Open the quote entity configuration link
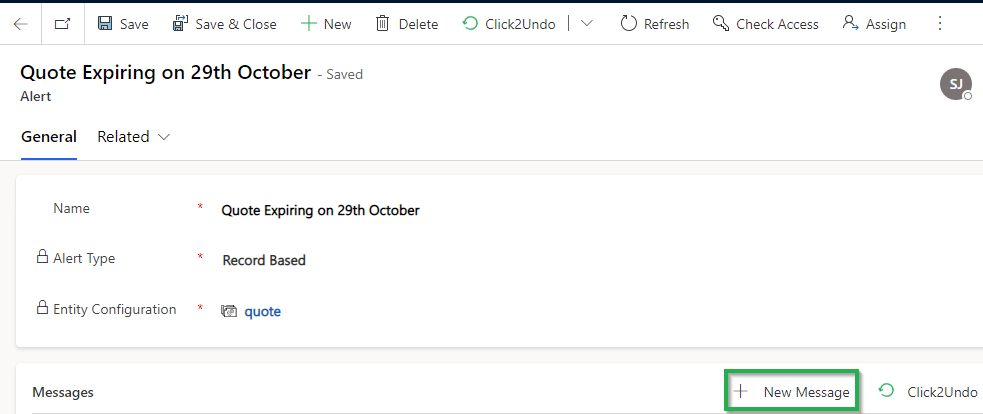983x414 pixels. (262, 311)
